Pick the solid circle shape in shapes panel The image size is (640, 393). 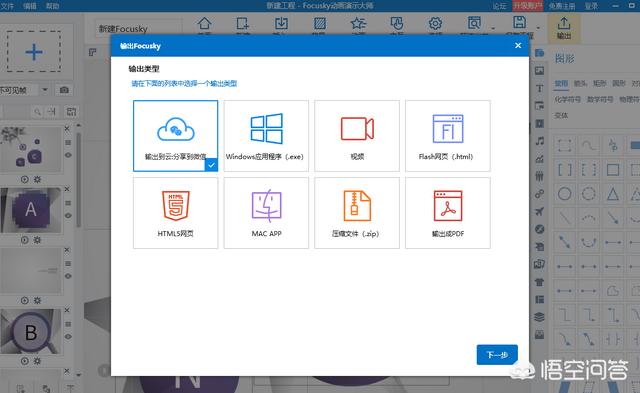pyautogui.click(x=564, y=194)
